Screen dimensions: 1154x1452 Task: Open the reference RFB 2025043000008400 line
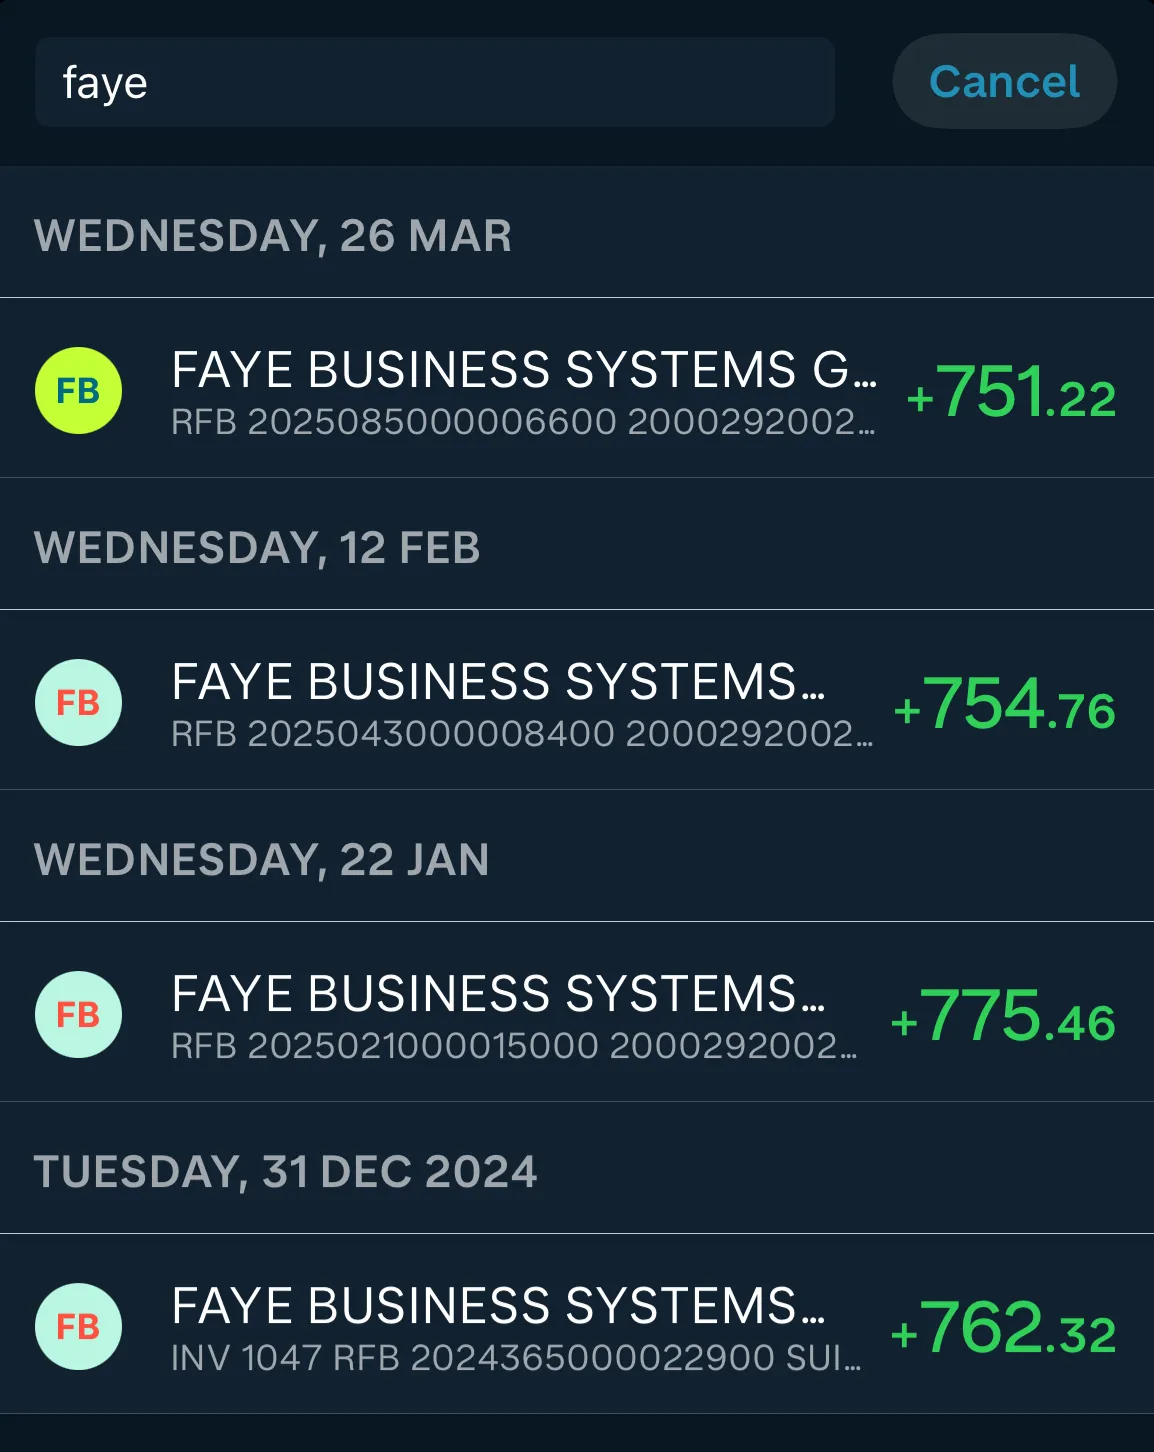tap(522, 734)
